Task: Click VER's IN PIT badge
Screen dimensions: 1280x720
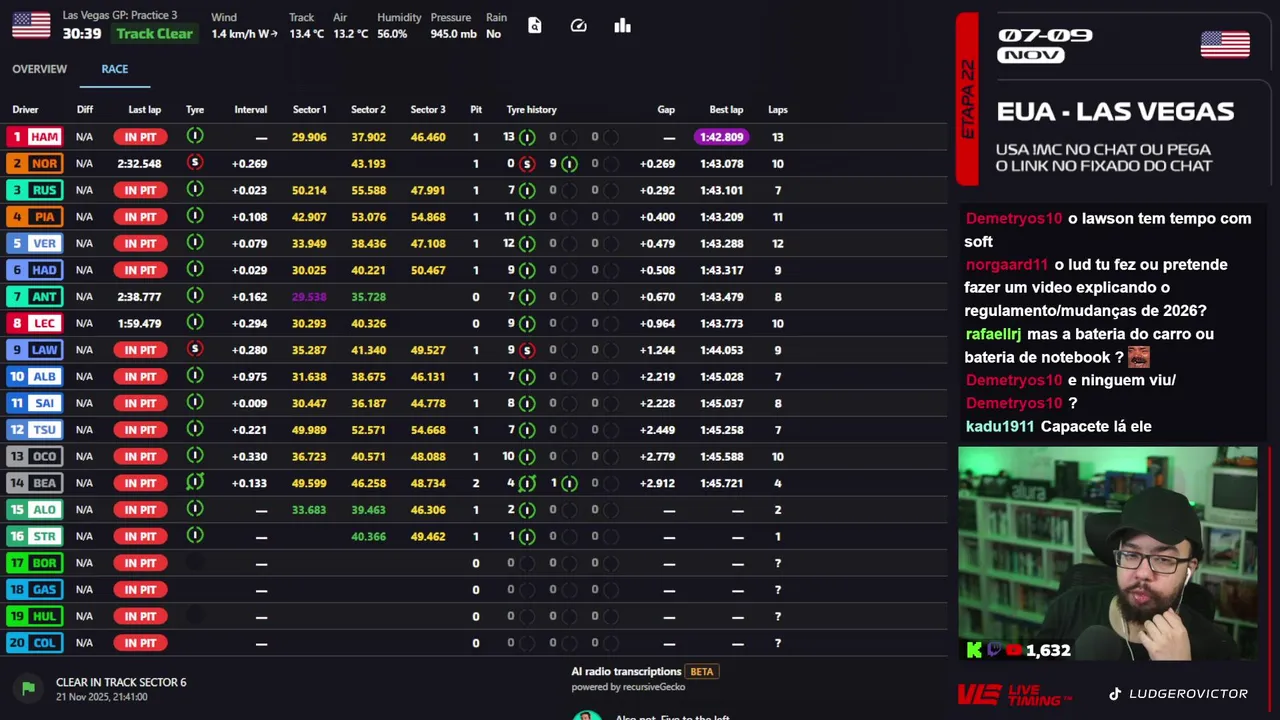Action: 140,243
